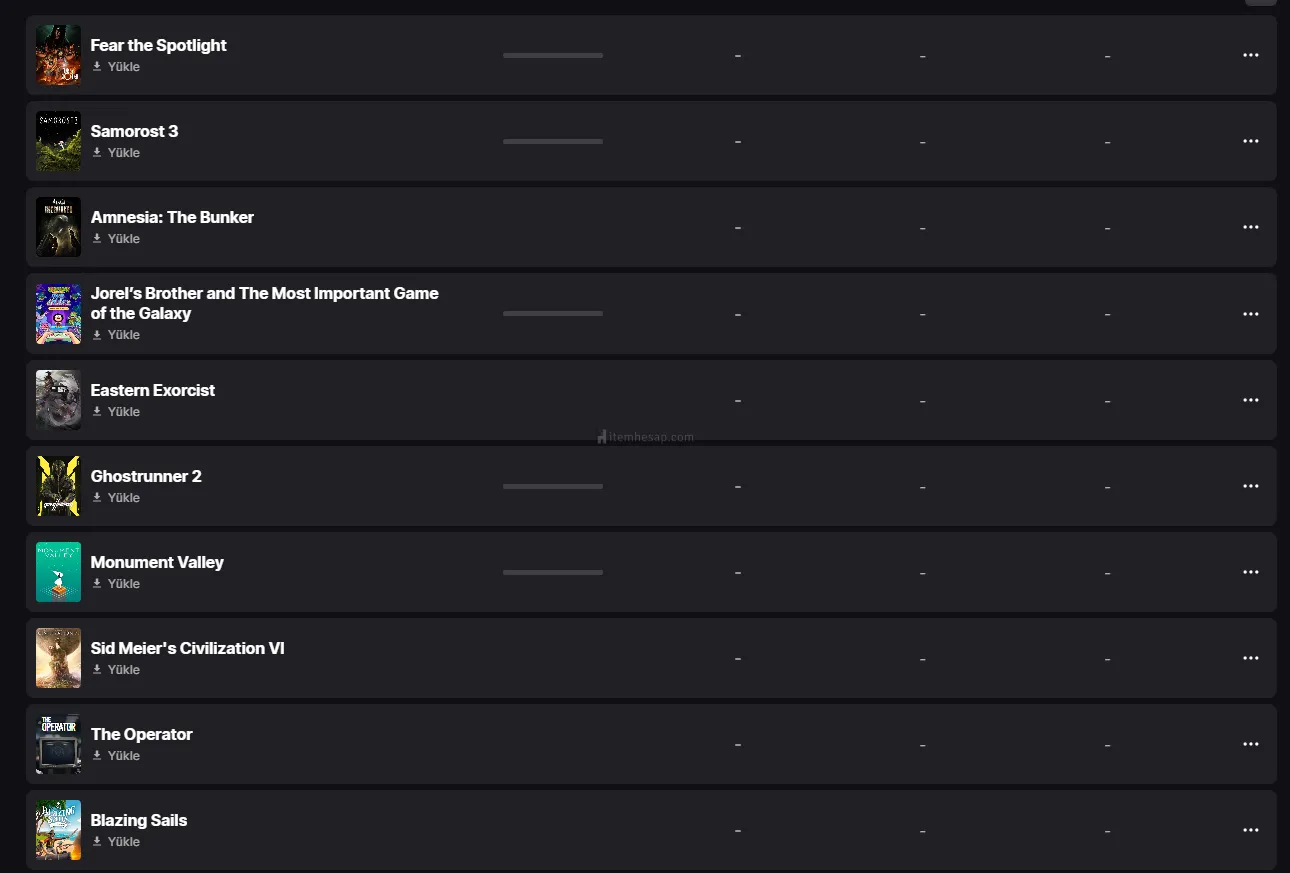Click the Blazing Sails title text
The width and height of the screenshot is (1290, 873).
(x=139, y=820)
